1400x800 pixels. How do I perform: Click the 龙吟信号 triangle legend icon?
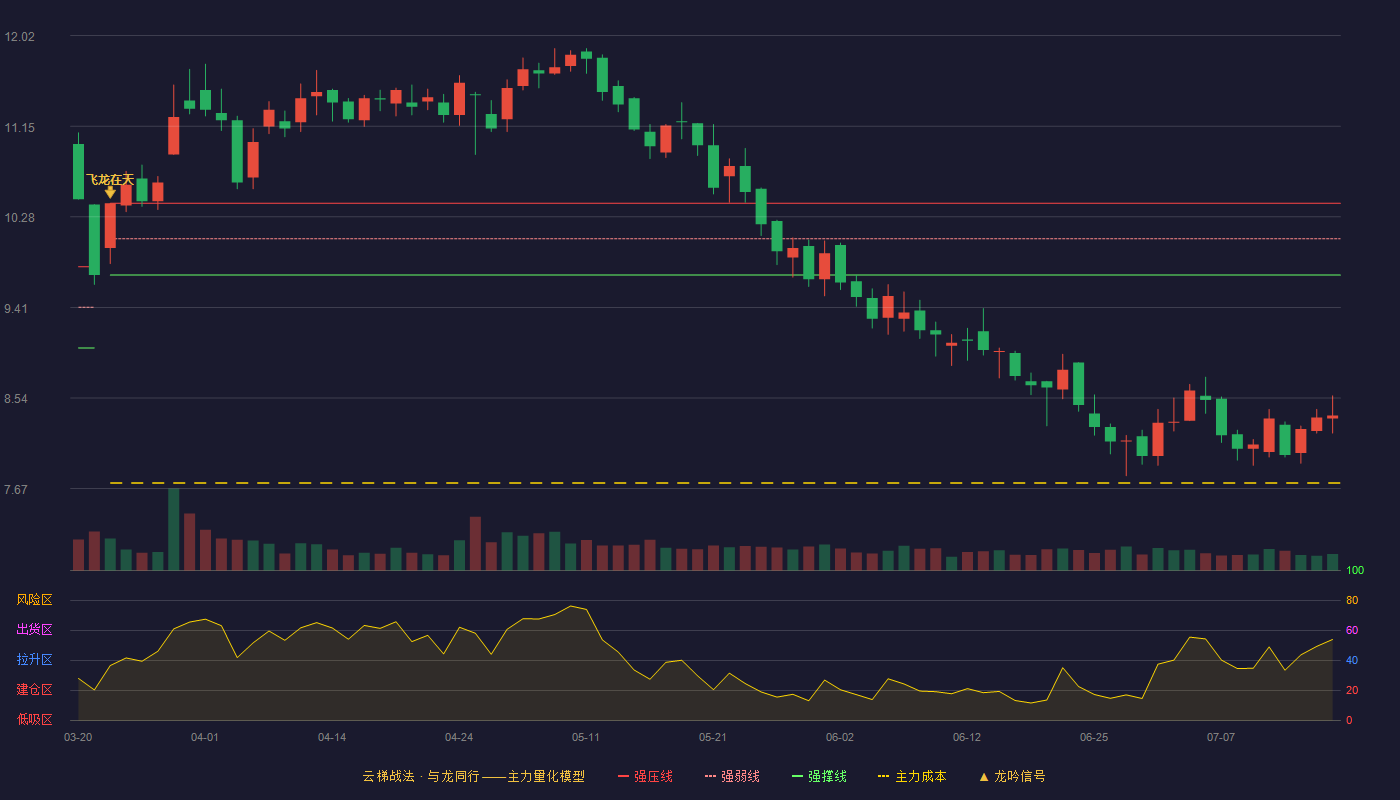(983, 776)
